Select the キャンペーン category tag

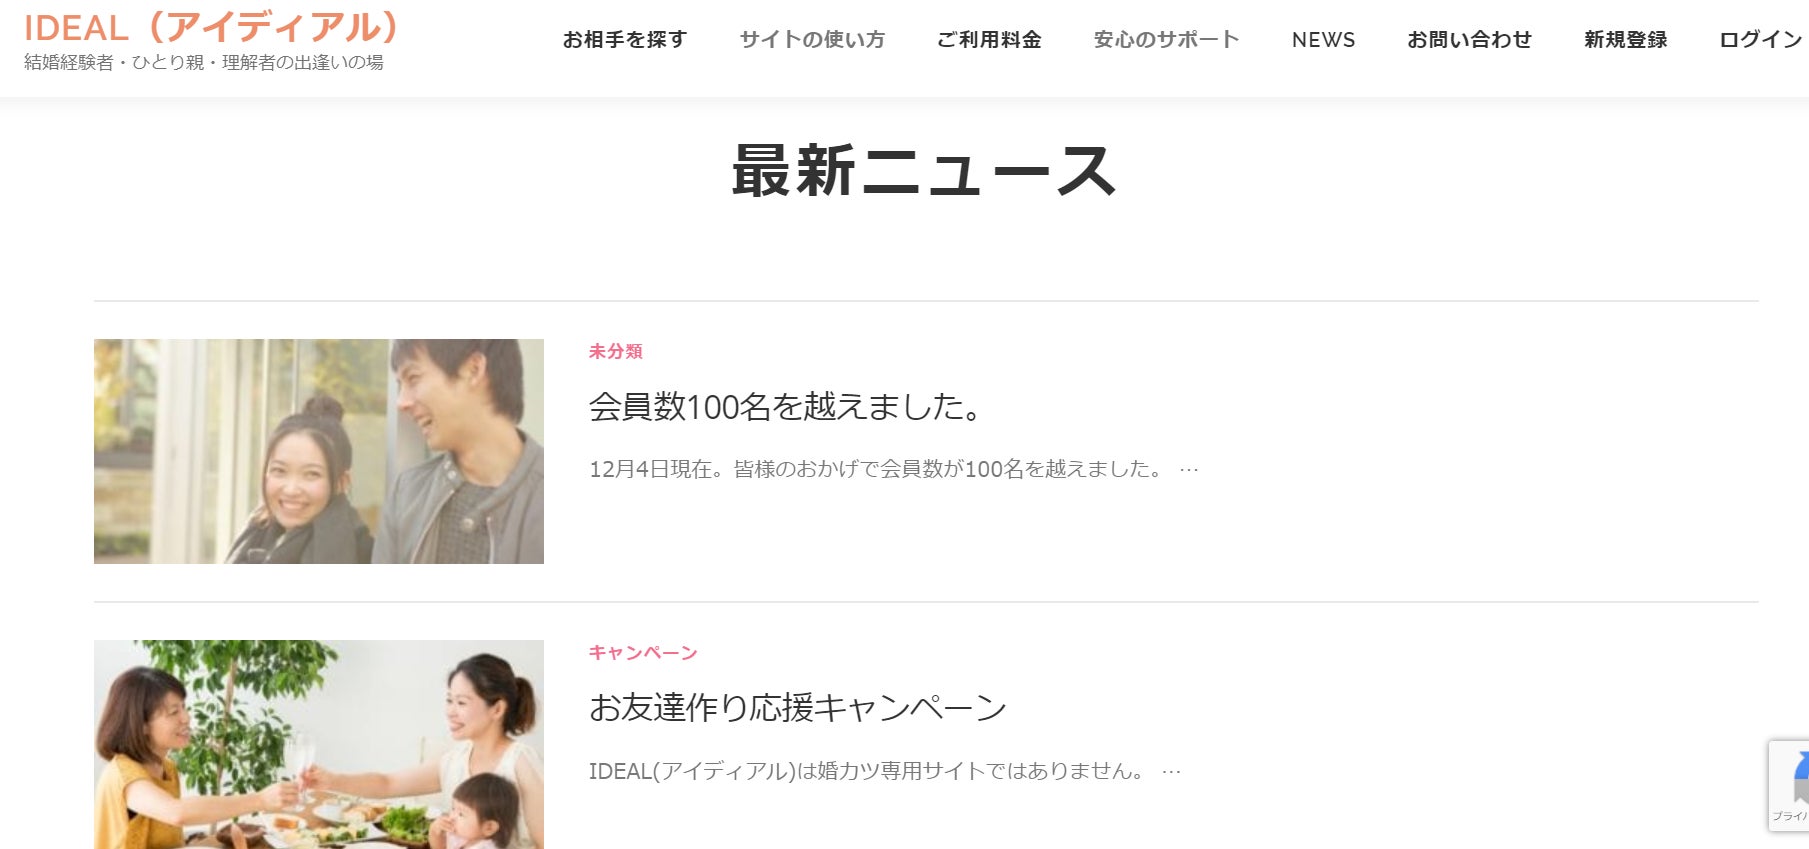point(643,653)
